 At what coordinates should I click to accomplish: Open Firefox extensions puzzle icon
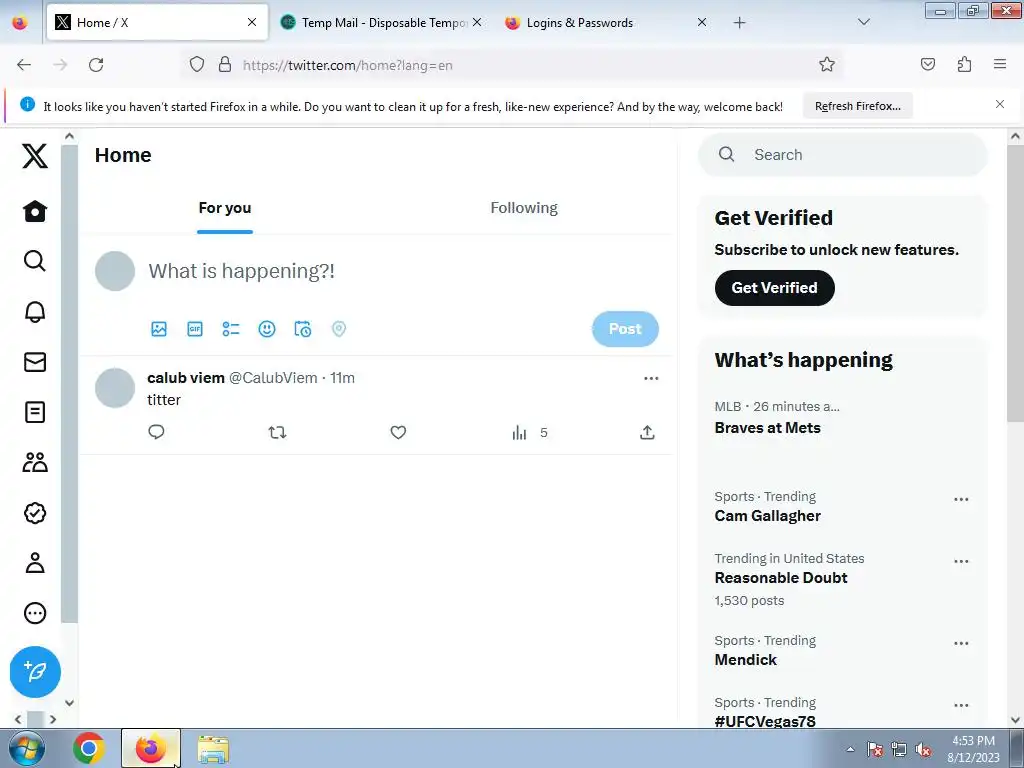pyautogui.click(x=964, y=64)
